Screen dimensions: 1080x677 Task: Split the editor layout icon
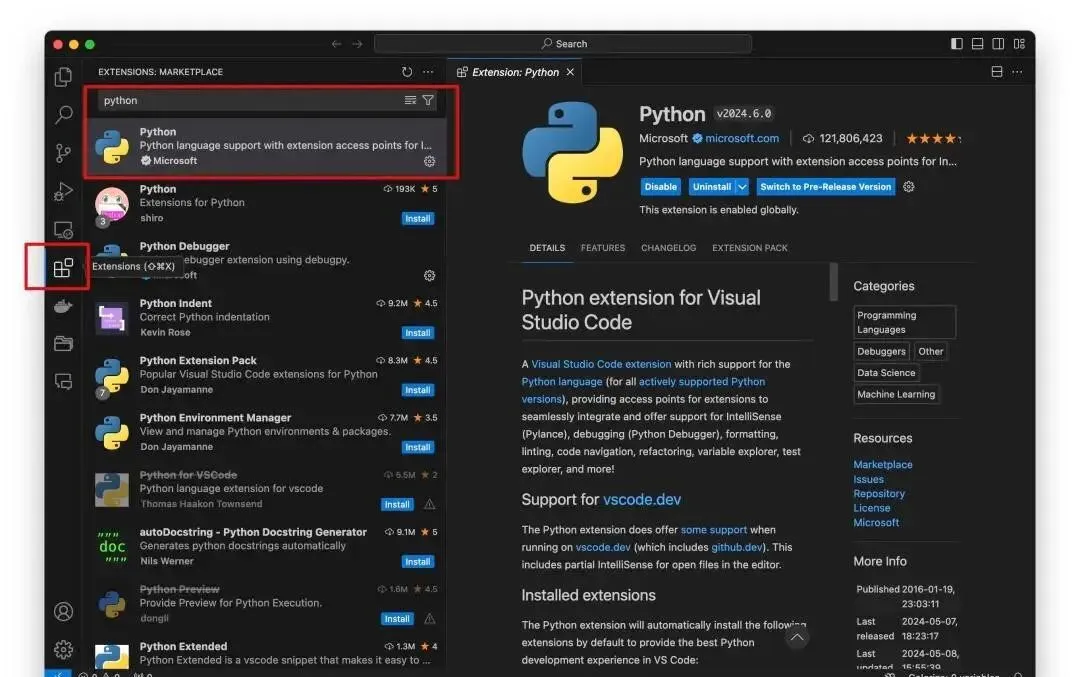pos(997,72)
